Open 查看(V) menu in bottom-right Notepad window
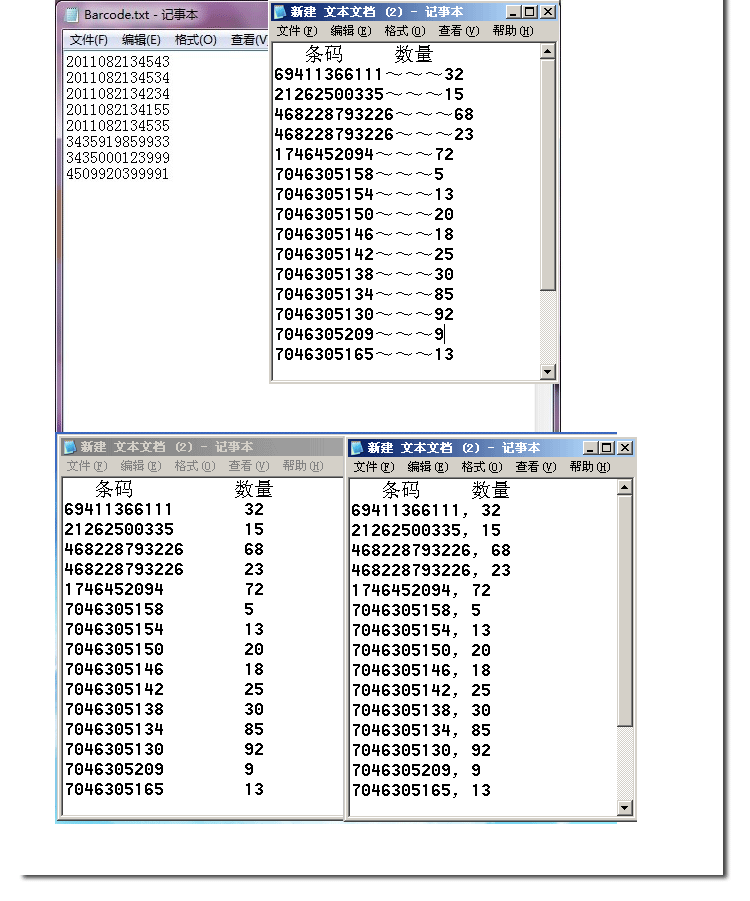This screenshot has width=750, height=901. pyautogui.click(x=536, y=467)
